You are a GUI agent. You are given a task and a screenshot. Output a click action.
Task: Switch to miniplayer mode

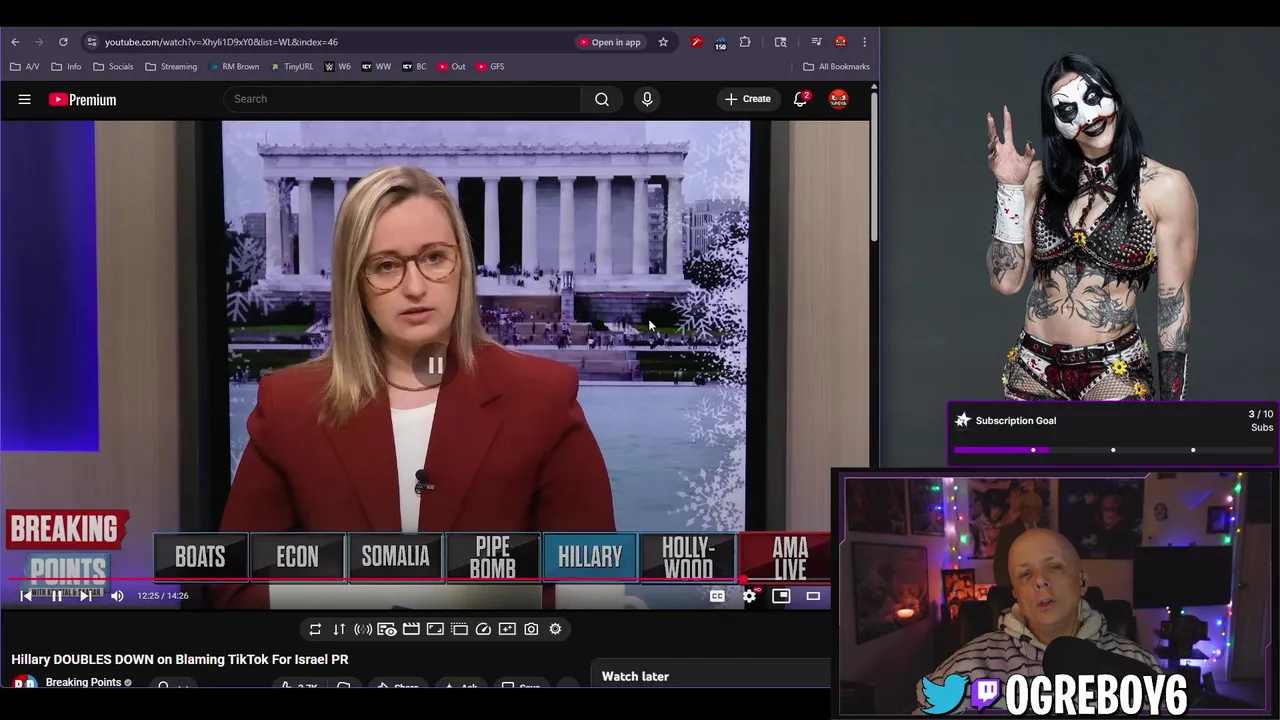point(781,596)
